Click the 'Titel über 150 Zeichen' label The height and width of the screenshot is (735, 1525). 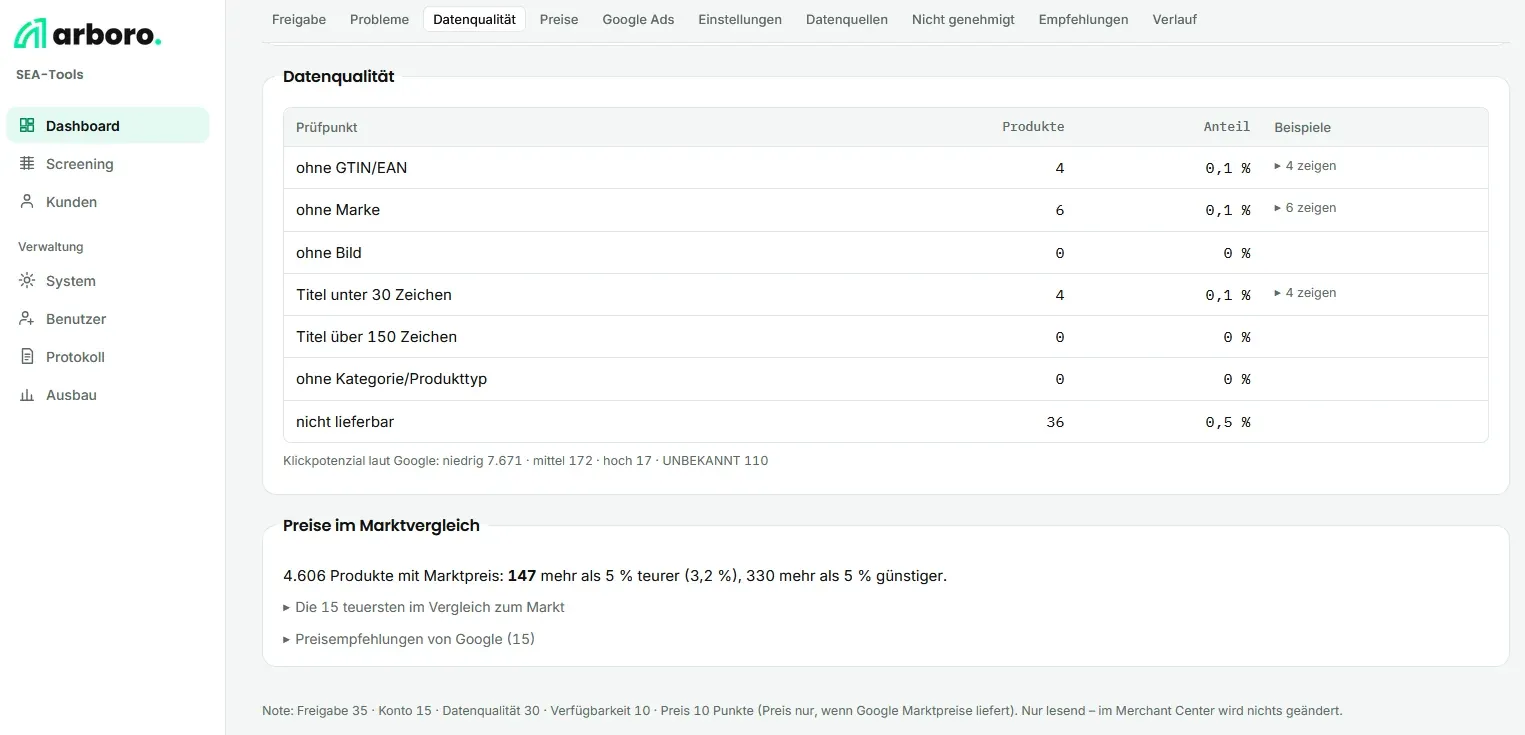pyautogui.click(x=377, y=337)
